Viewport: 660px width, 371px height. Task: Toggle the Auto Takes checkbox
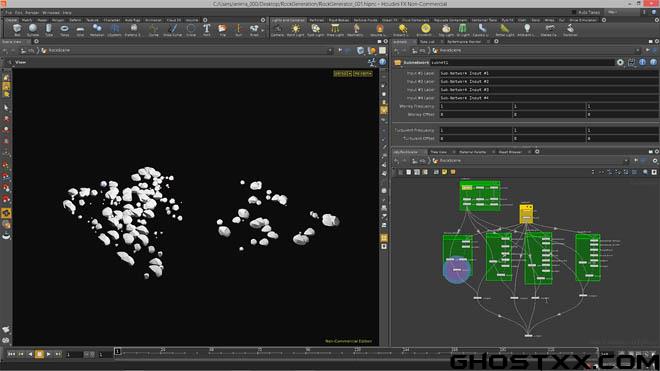pos(574,12)
